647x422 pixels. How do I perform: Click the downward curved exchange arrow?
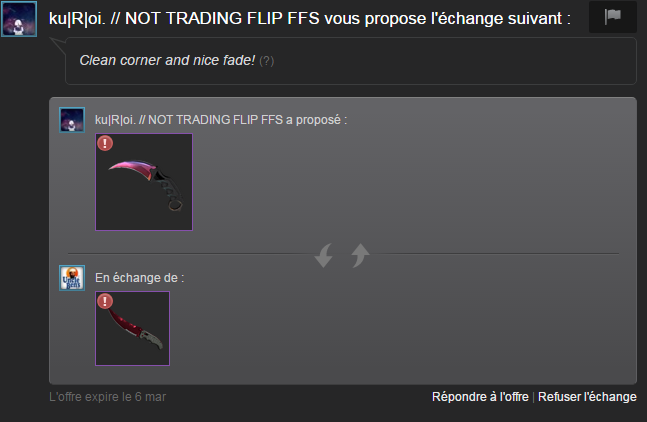point(324,255)
